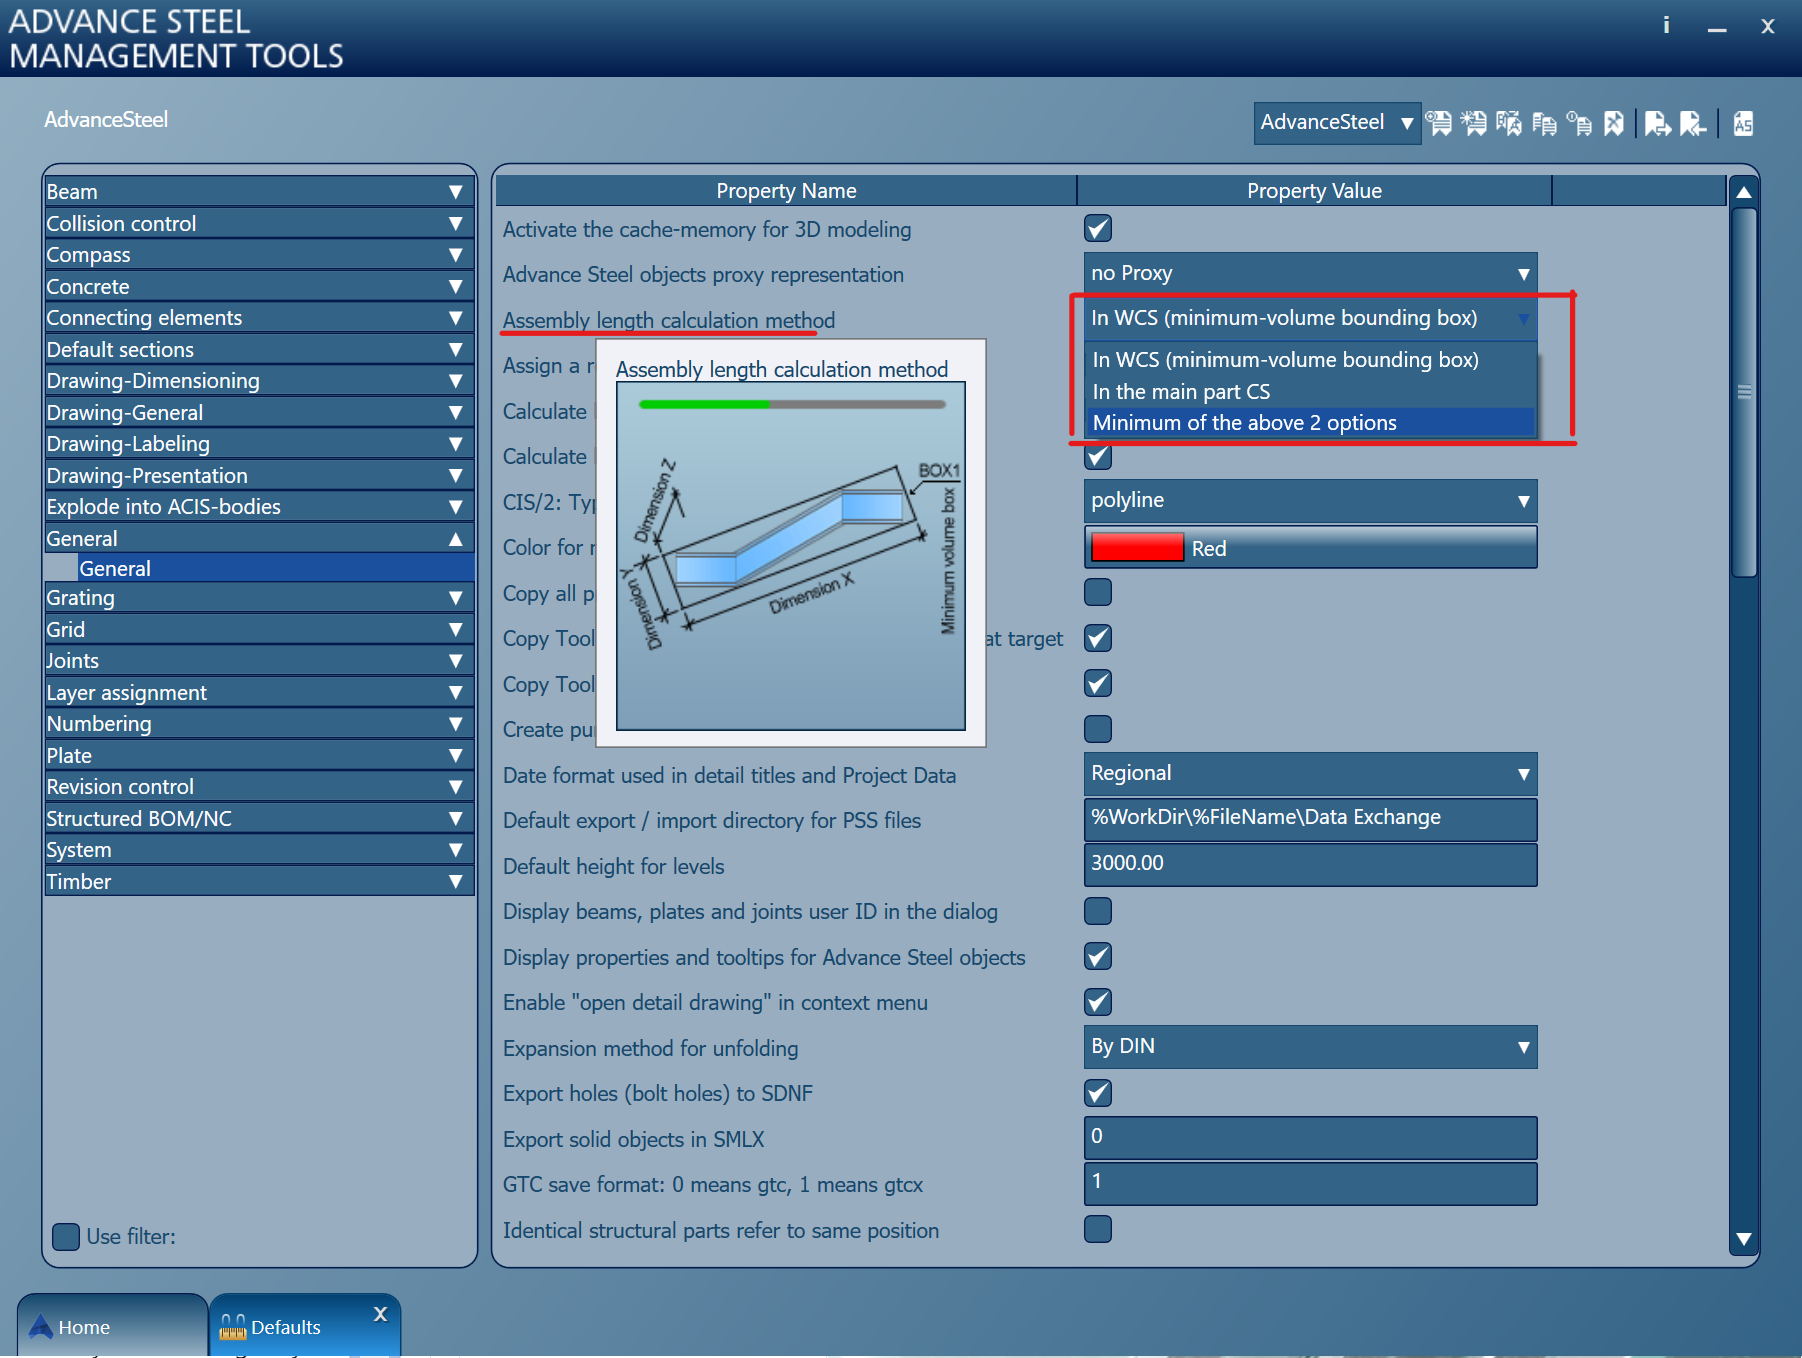Click the 'Property Value' column header

click(x=1314, y=191)
